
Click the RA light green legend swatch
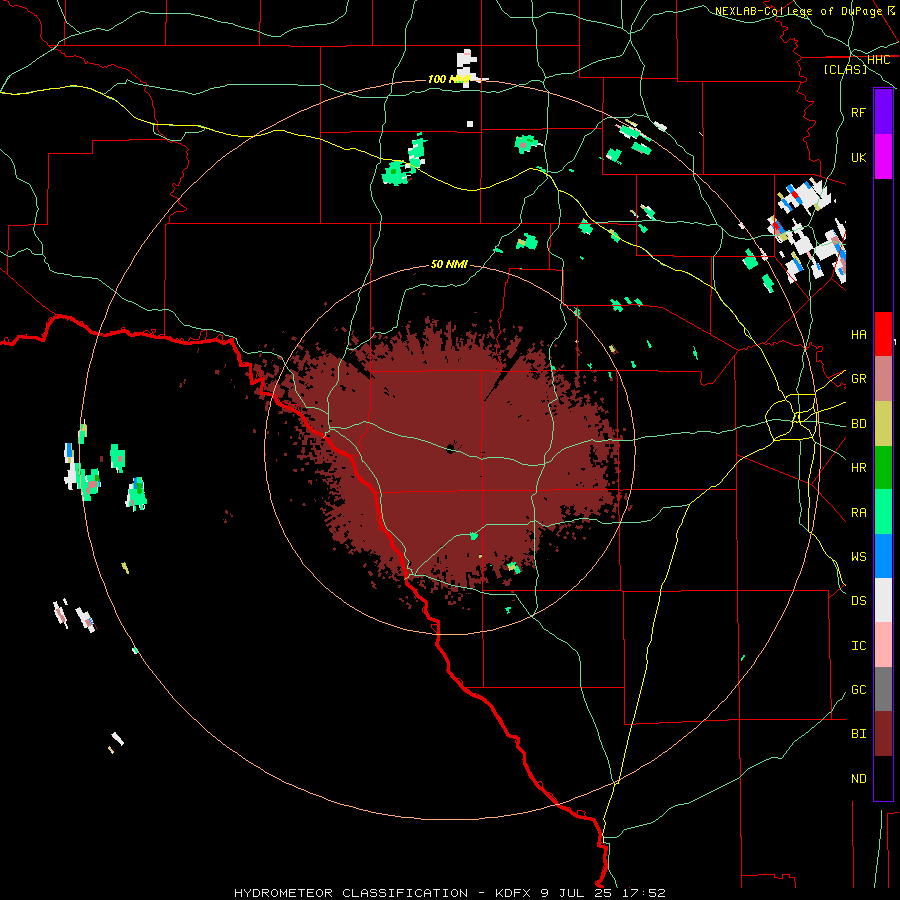coord(883,512)
